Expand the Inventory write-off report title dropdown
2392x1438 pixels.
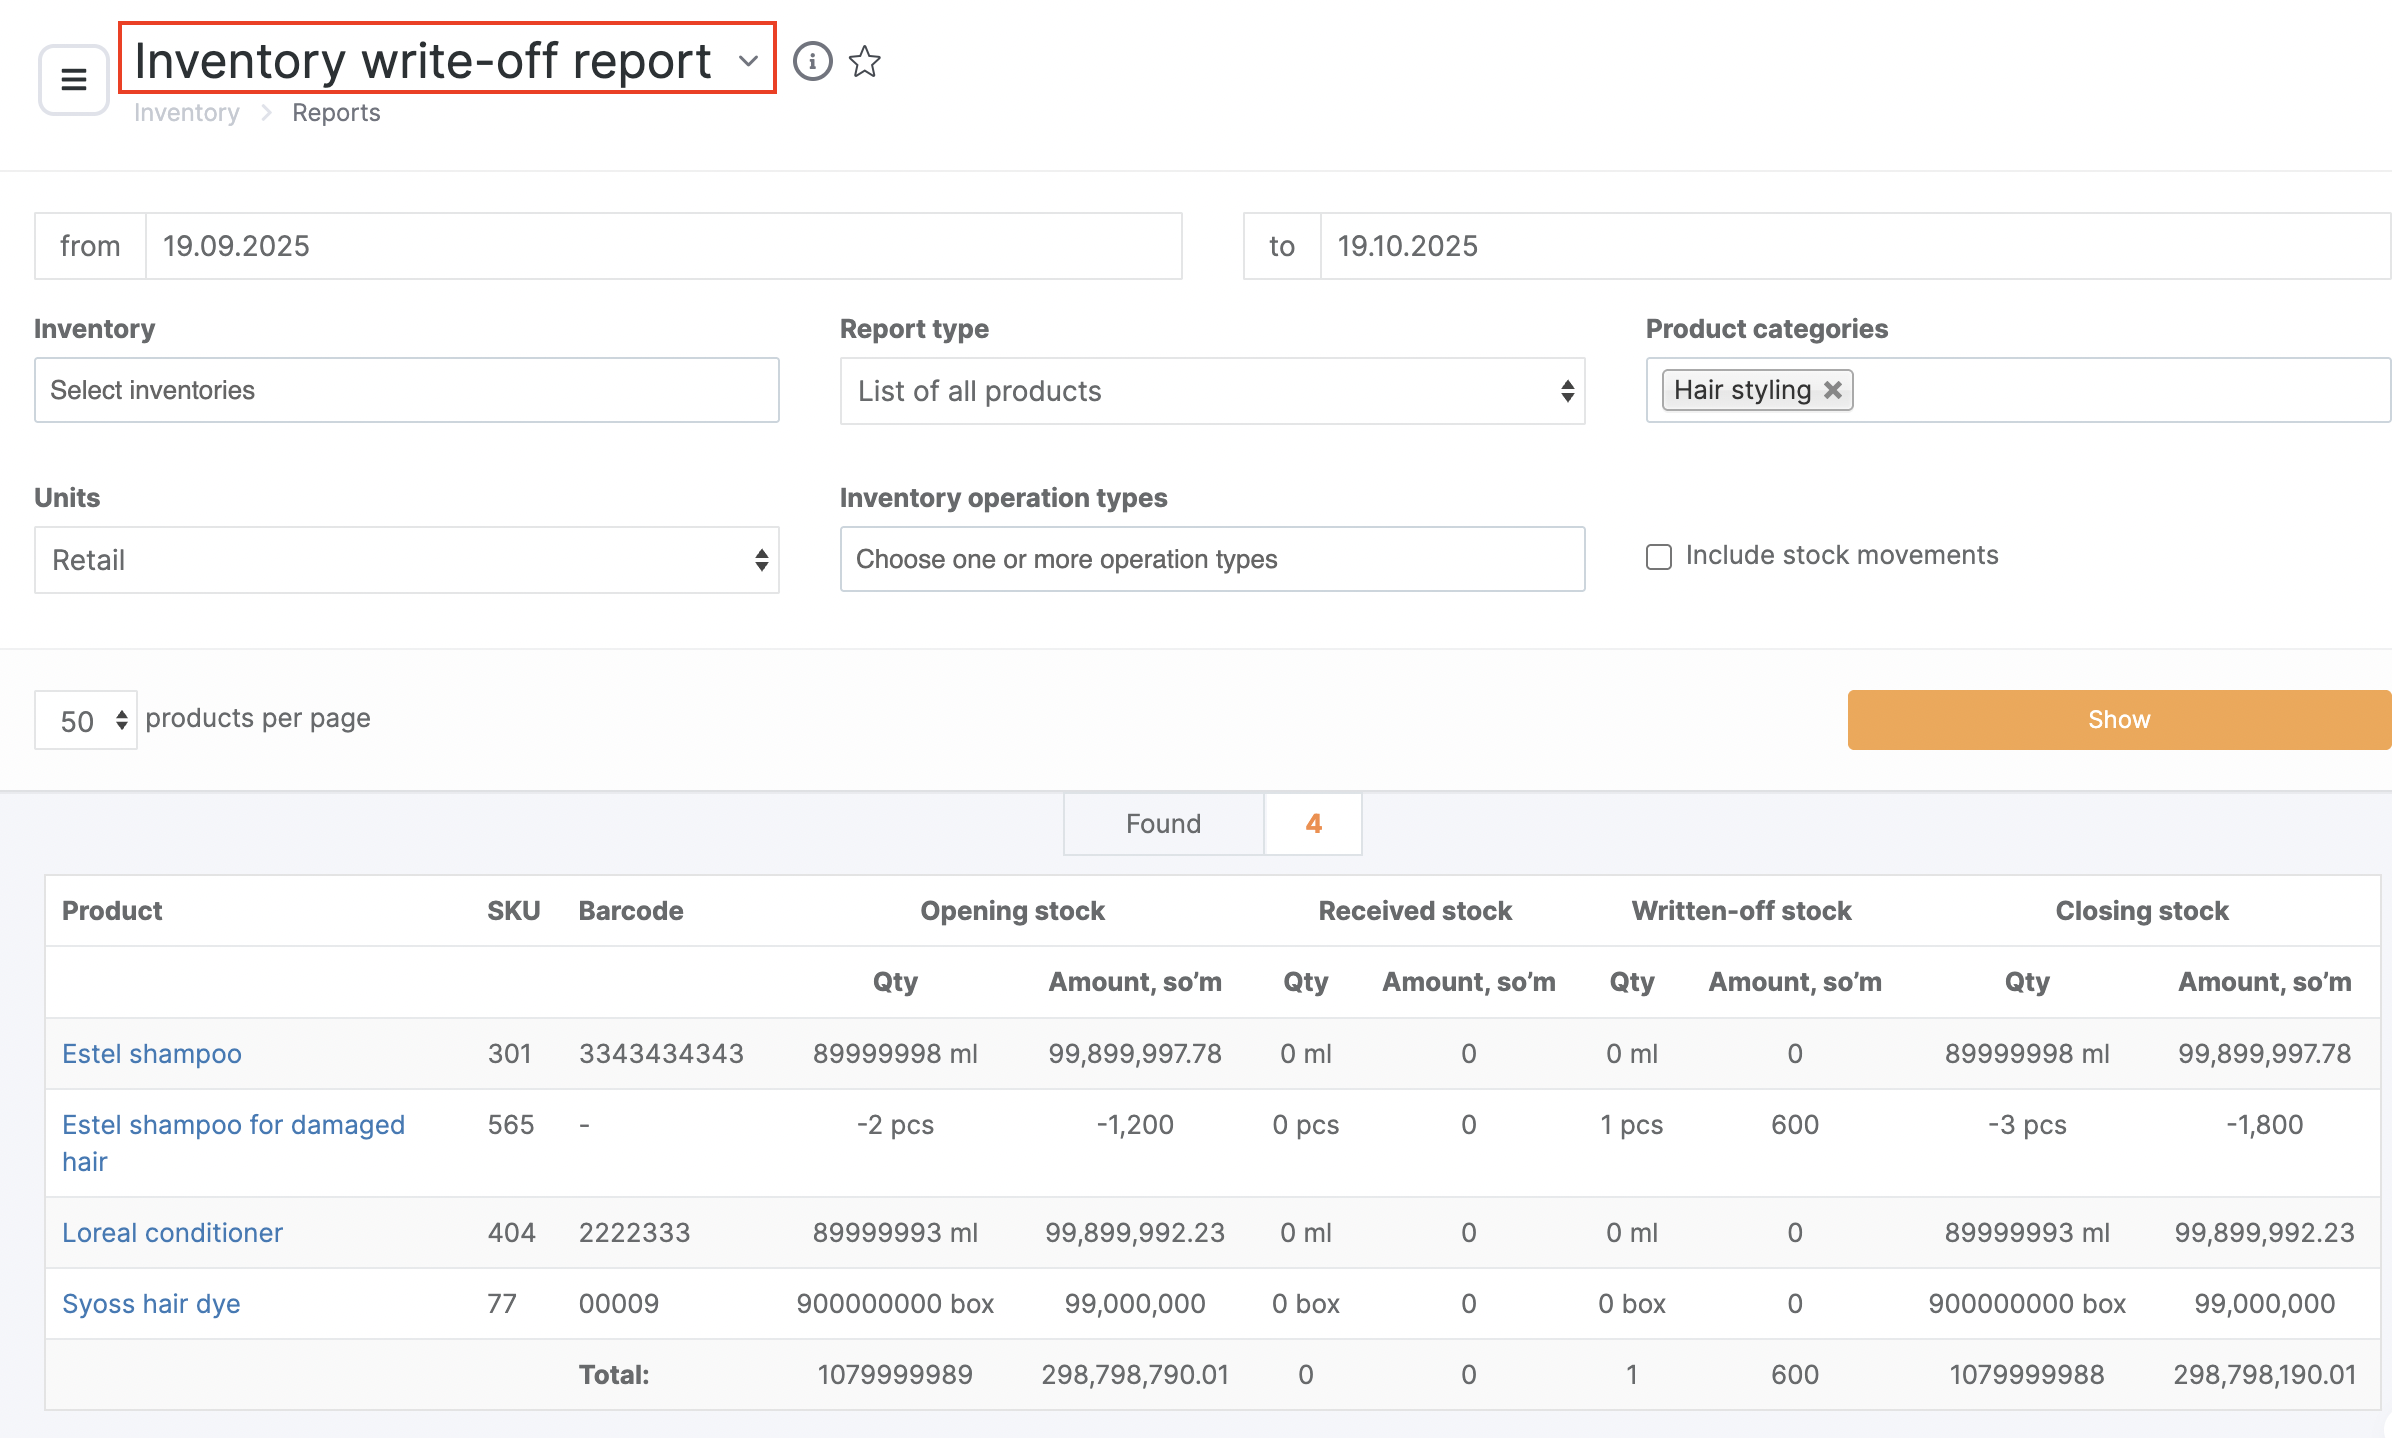click(x=747, y=61)
